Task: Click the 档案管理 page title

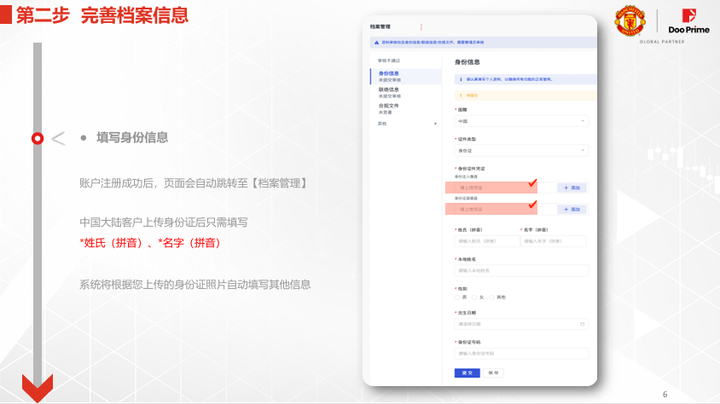Action: pyautogui.click(x=380, y=27)
